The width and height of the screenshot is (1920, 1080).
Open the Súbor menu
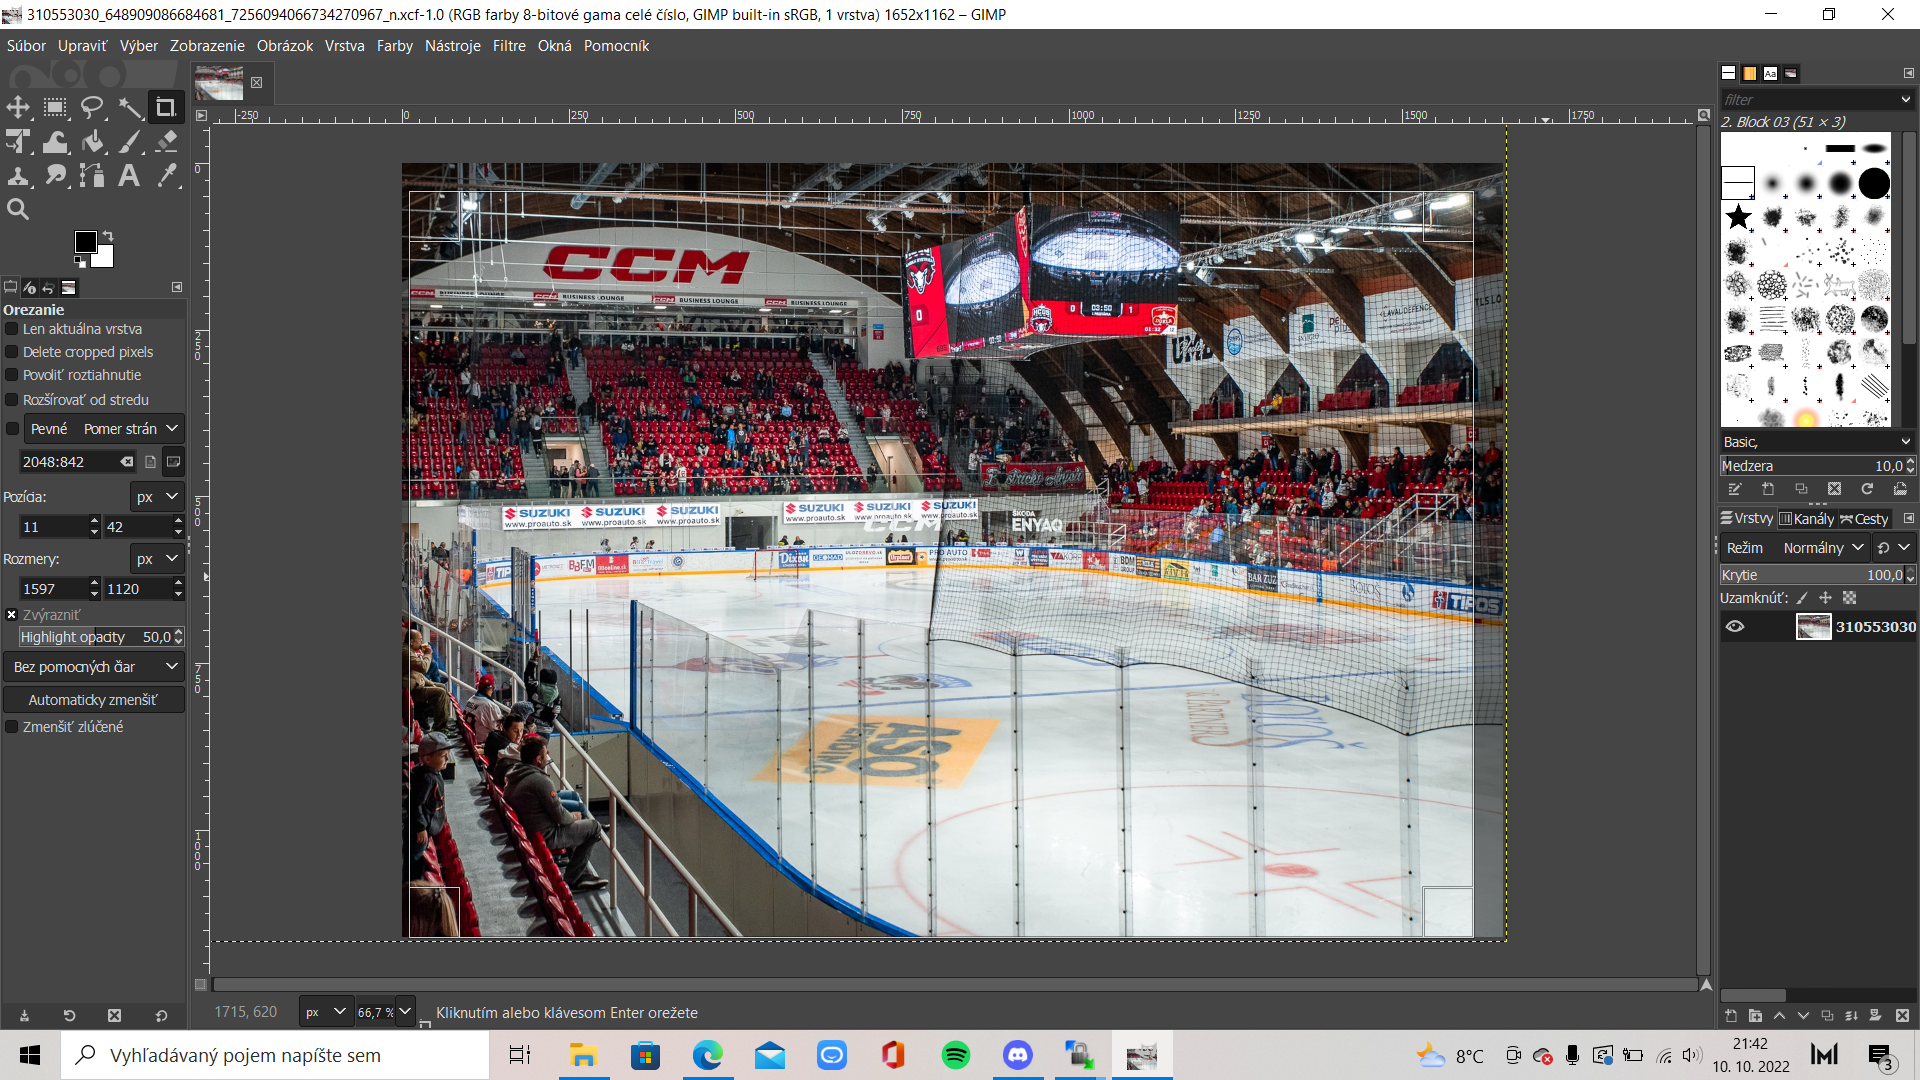26,46
